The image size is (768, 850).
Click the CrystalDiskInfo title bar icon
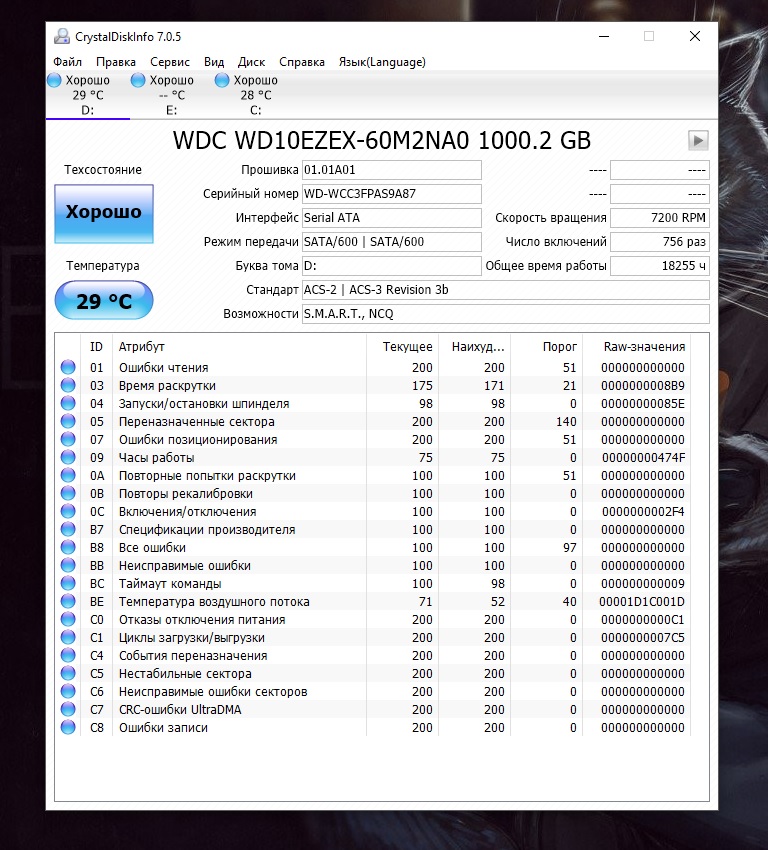tap(62, 36)
